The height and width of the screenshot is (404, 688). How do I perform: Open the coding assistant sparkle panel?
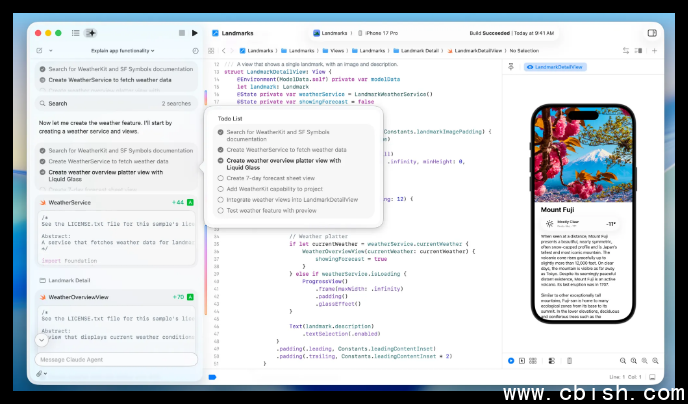tap(91, 33)
